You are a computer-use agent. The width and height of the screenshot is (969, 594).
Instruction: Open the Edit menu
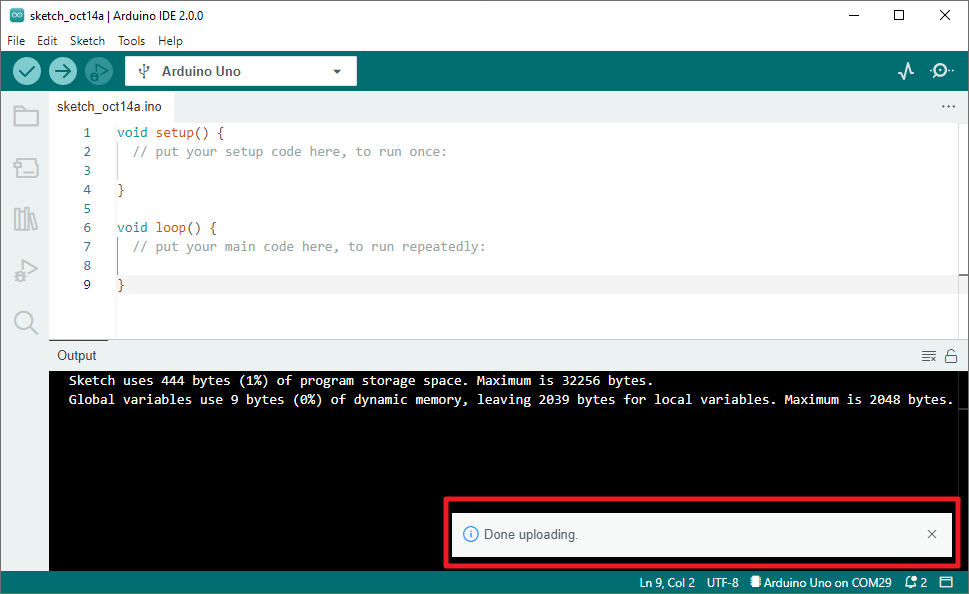click(x=47, y=41)
